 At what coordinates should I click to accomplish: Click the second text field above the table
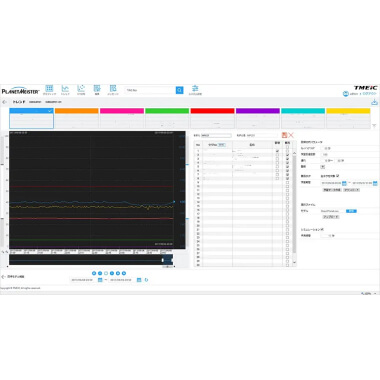(262, 136)
